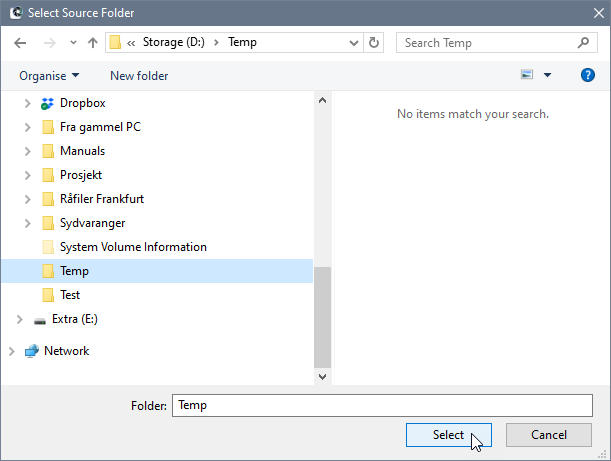Change the view layout icon

pyautogui.click(x=527, y=75)
